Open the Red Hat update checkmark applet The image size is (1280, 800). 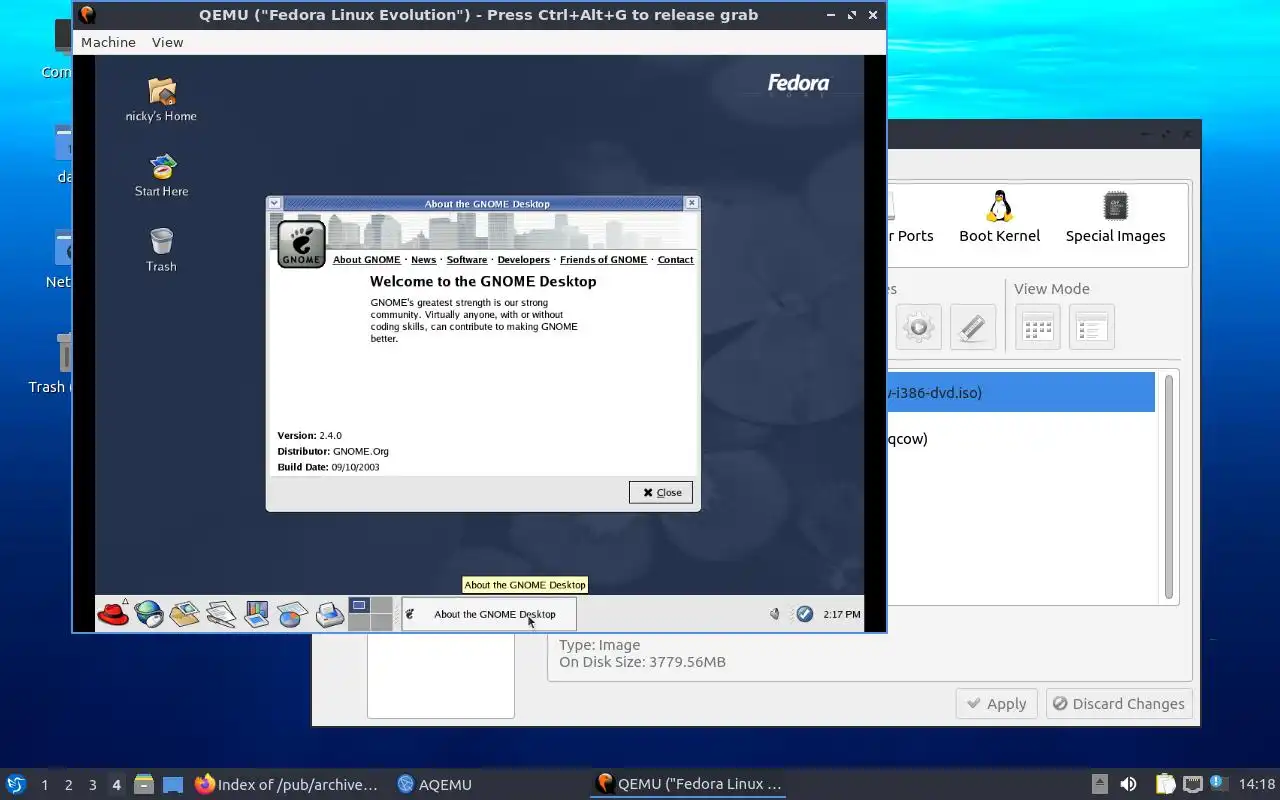(805, 614)
